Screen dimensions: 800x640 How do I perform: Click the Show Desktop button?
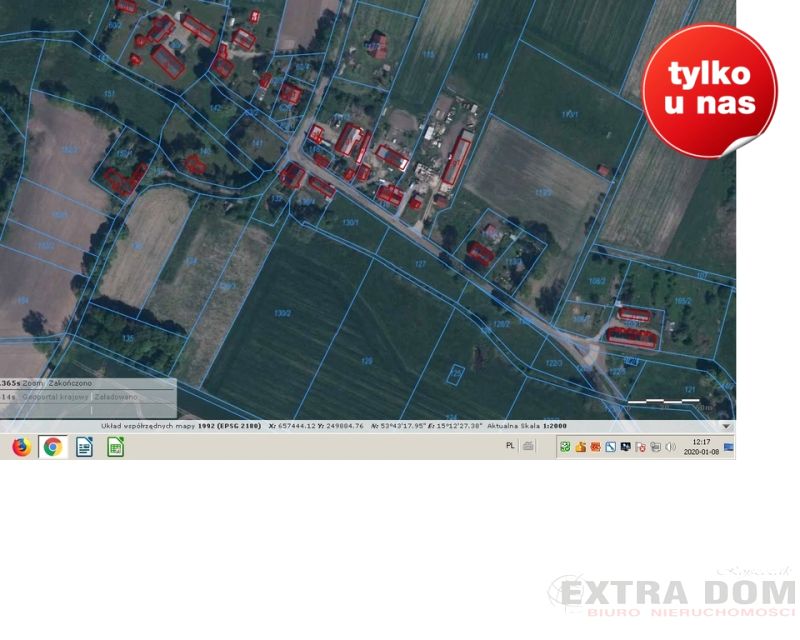click(x=730, y=446)
